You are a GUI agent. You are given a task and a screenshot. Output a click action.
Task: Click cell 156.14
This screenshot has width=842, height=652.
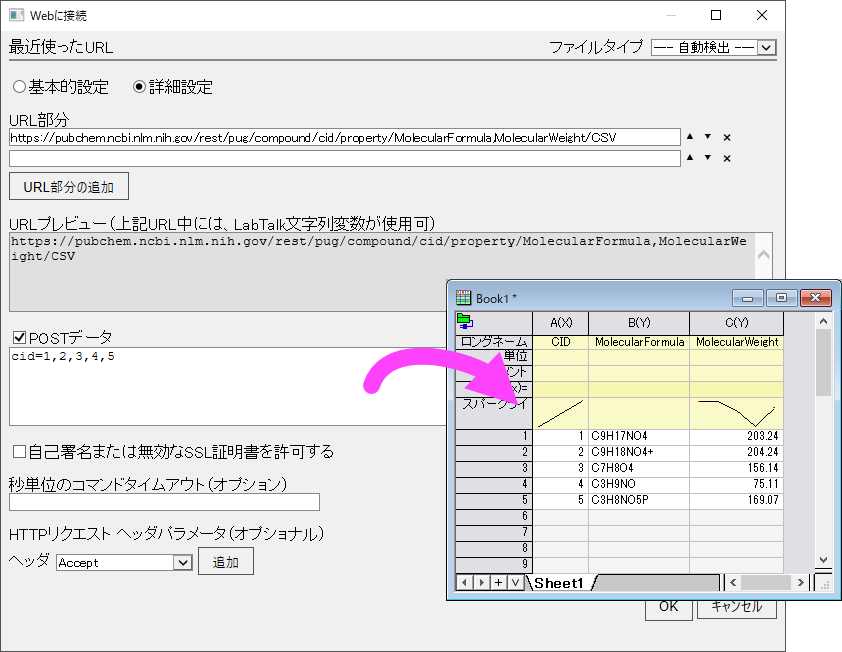tap(736, 468)
